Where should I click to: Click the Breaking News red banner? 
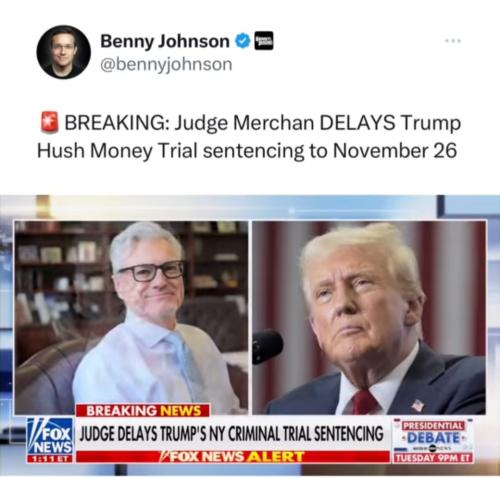[143, 410]
